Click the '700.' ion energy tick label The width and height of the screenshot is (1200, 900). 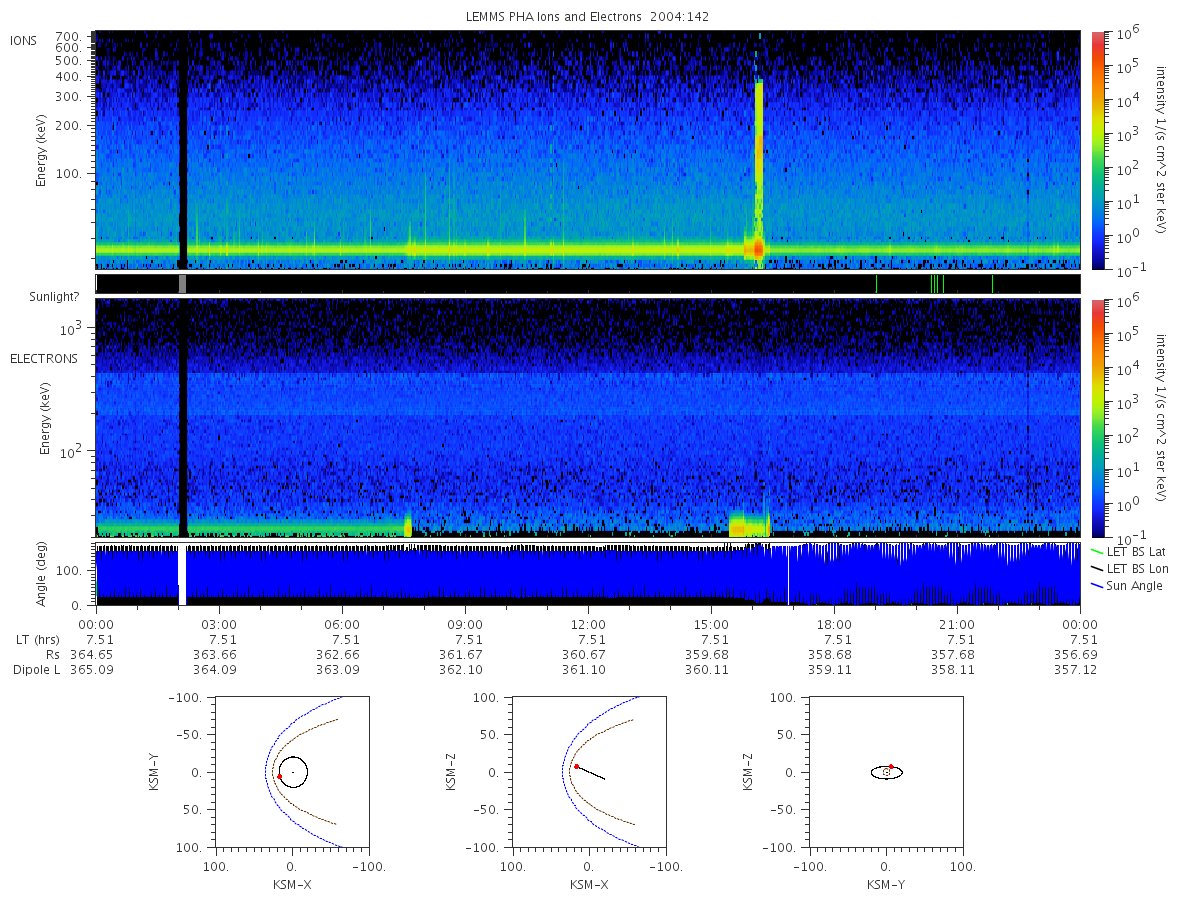pyautogui.click(x=70, y=35)
